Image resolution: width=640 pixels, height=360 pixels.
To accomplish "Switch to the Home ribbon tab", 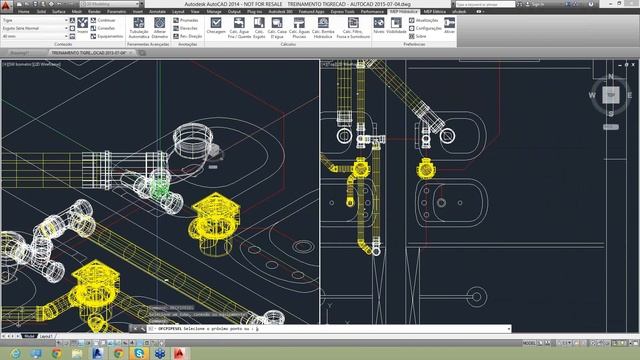I will coord(24,11).
